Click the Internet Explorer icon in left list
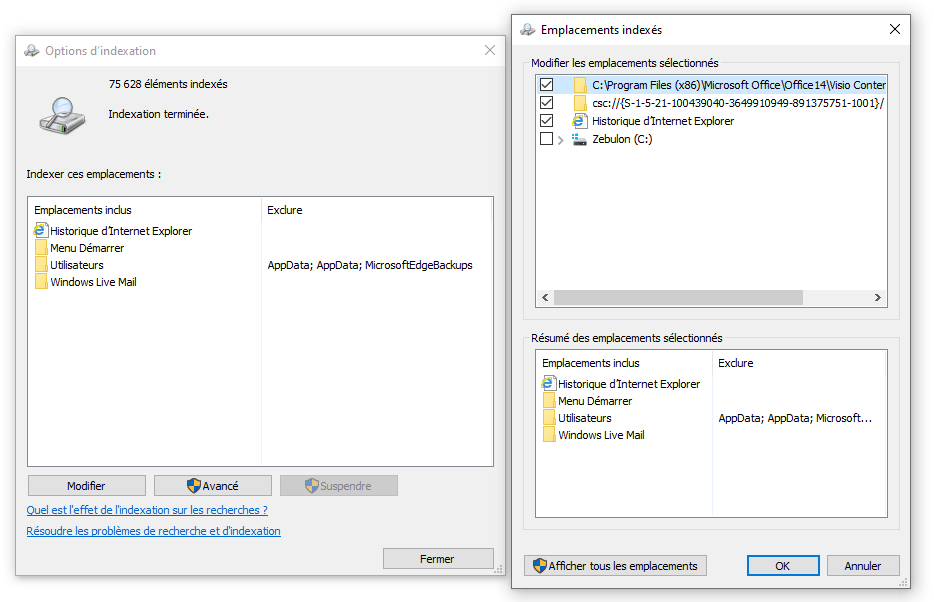Screen dimensions: 934x602 pos(41,231)
